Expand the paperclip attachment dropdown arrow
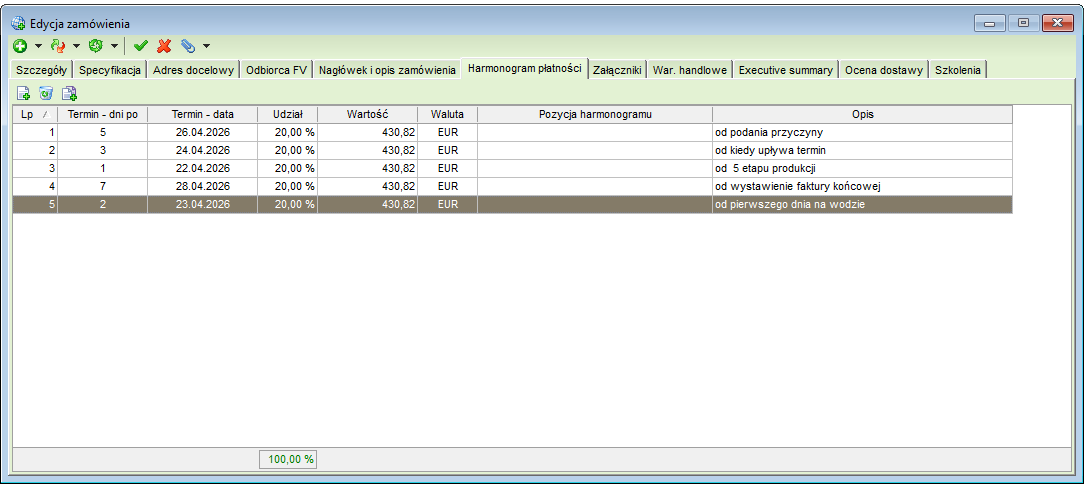This screenshot has width=1084, height=484. pyautogui.click(x=206, y=46)
